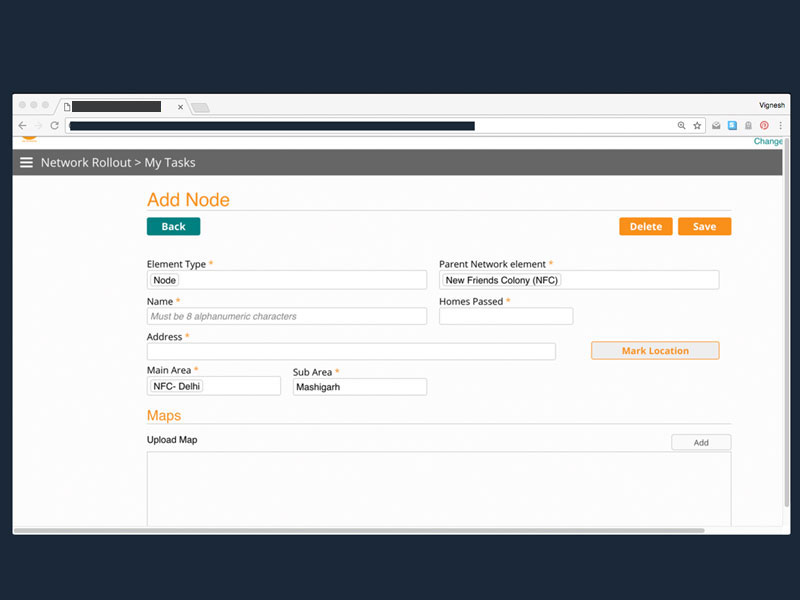The image size is (800, 600).
Task: Bookmark page using the star icon
Action: (697, 126)
